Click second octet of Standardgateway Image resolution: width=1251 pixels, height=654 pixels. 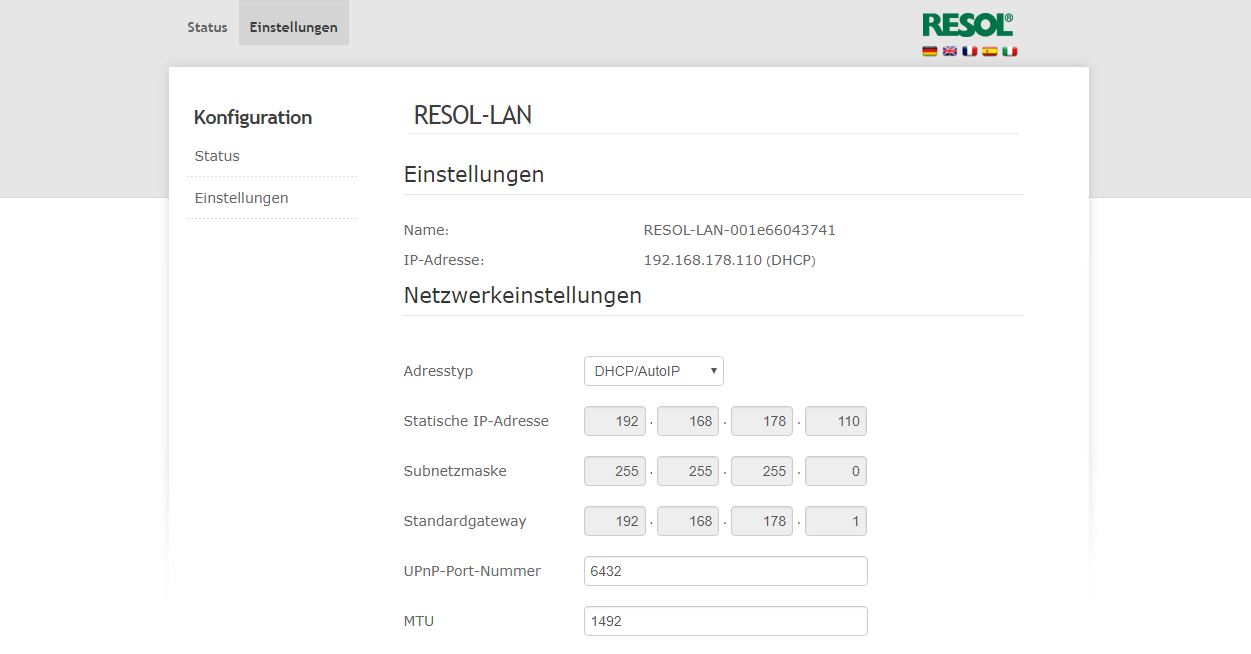coord(689,521)
